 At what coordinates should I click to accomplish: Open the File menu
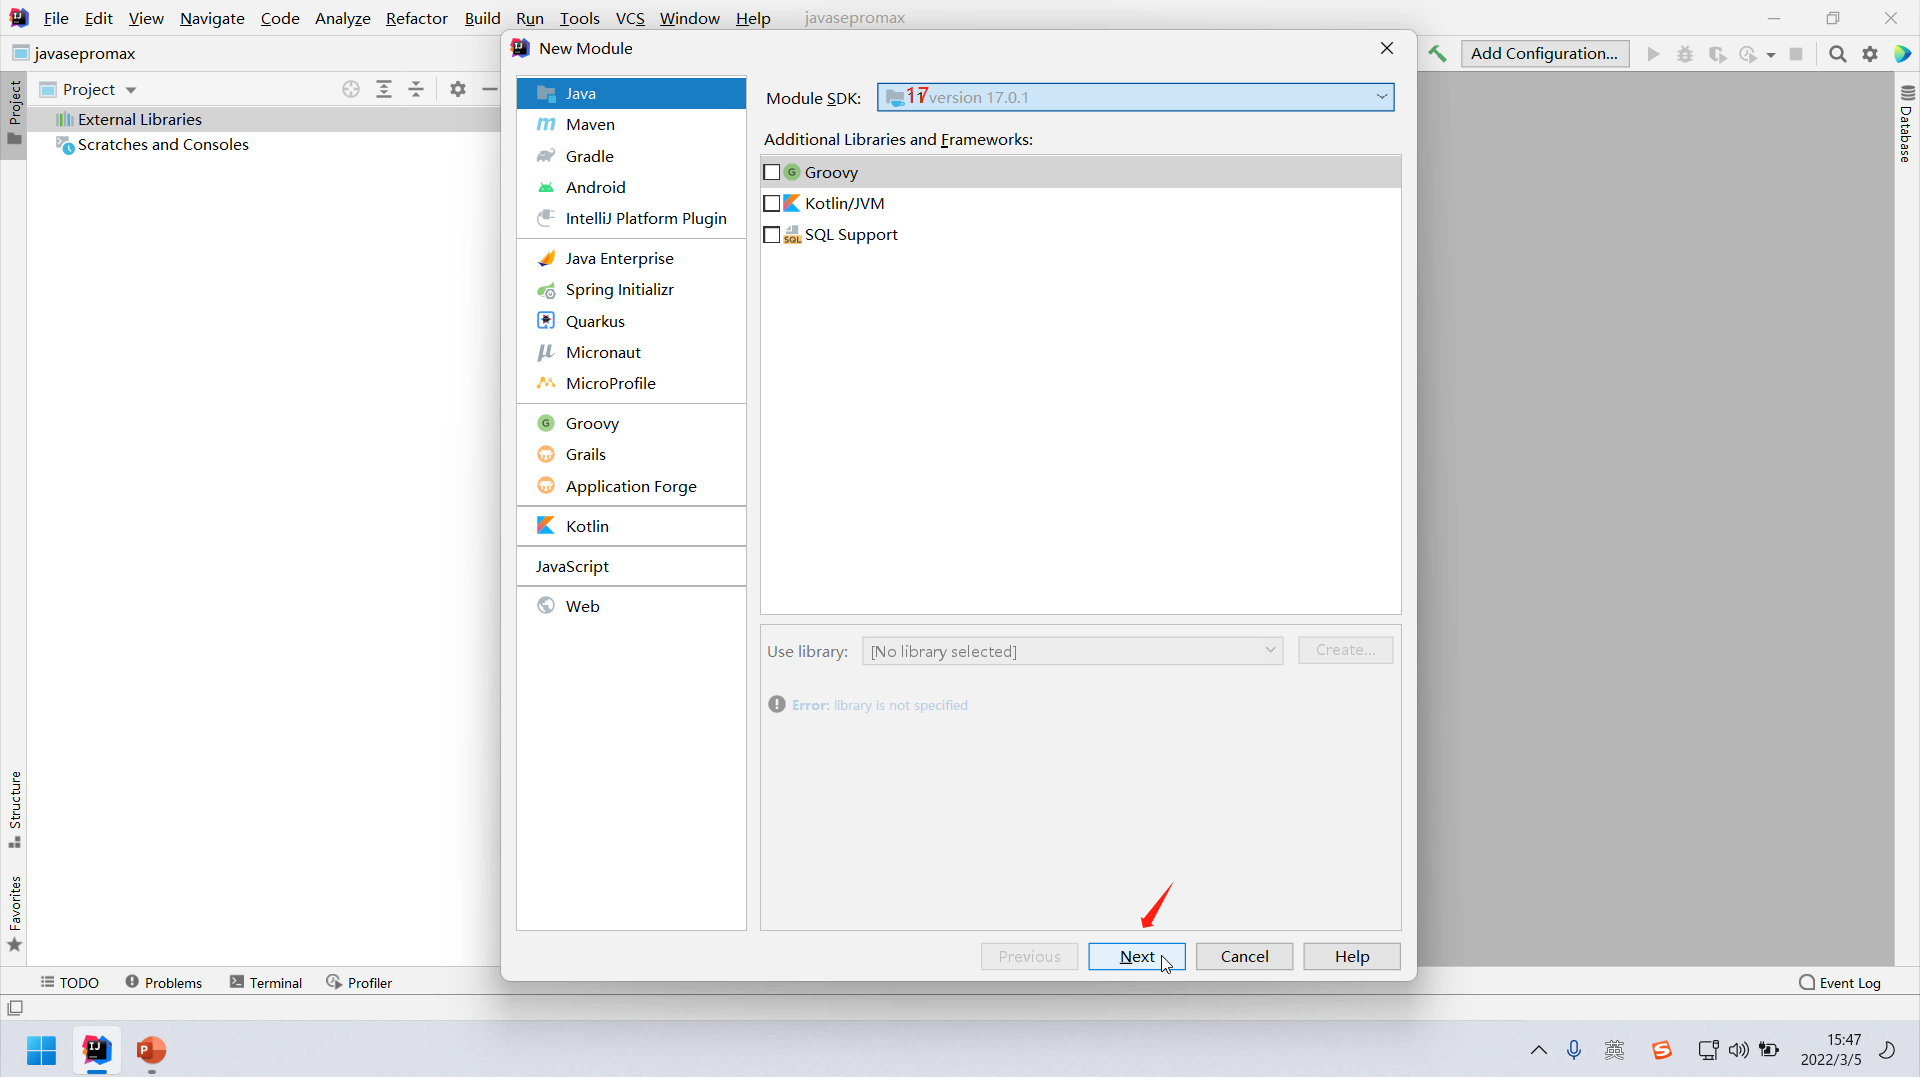click(x=56, y=18)
